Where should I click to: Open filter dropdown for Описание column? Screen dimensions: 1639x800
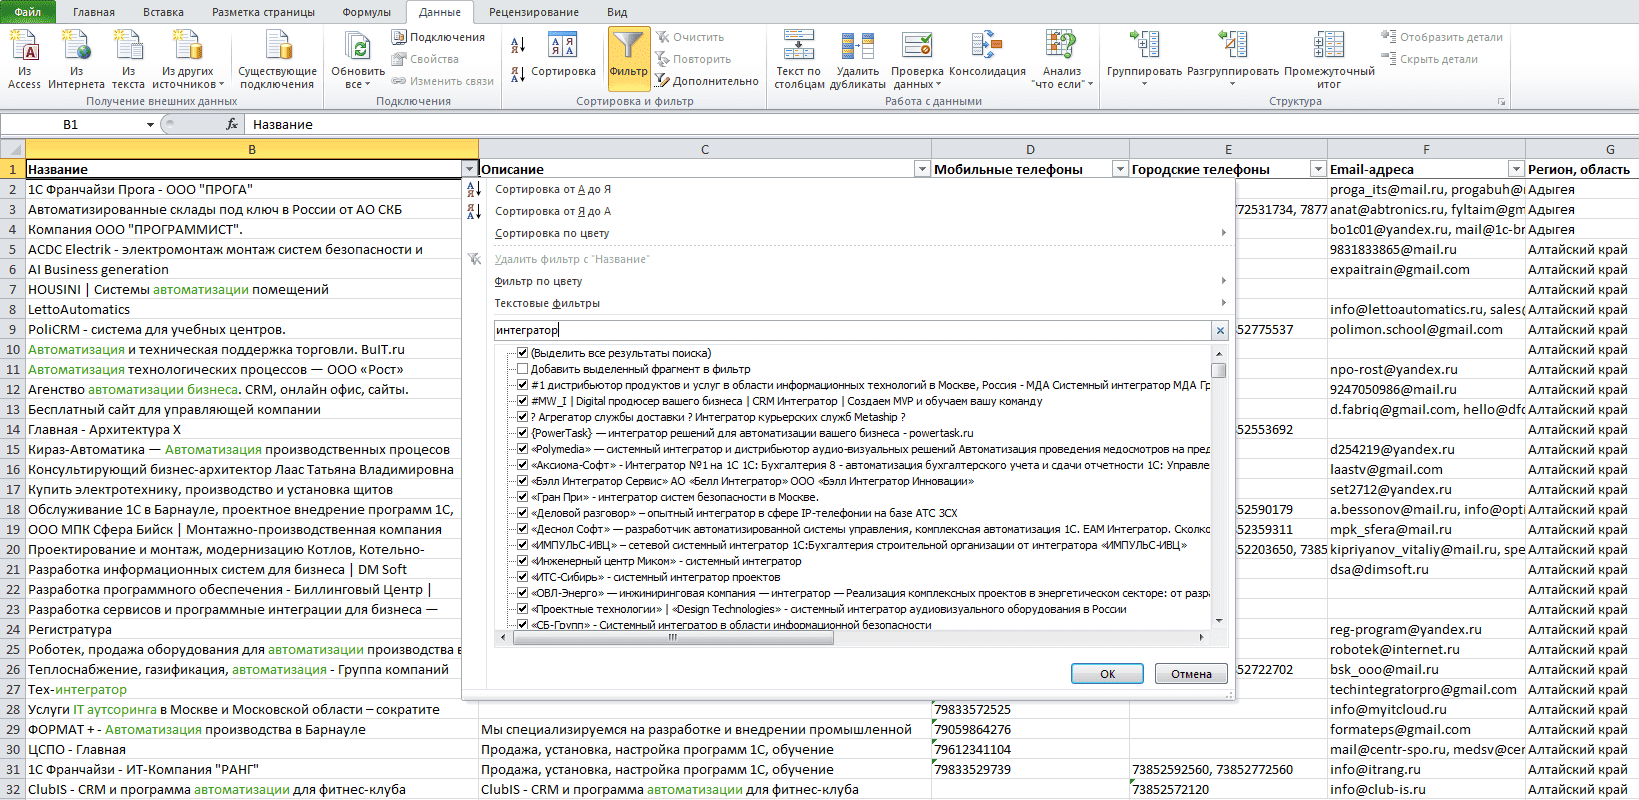922,169
